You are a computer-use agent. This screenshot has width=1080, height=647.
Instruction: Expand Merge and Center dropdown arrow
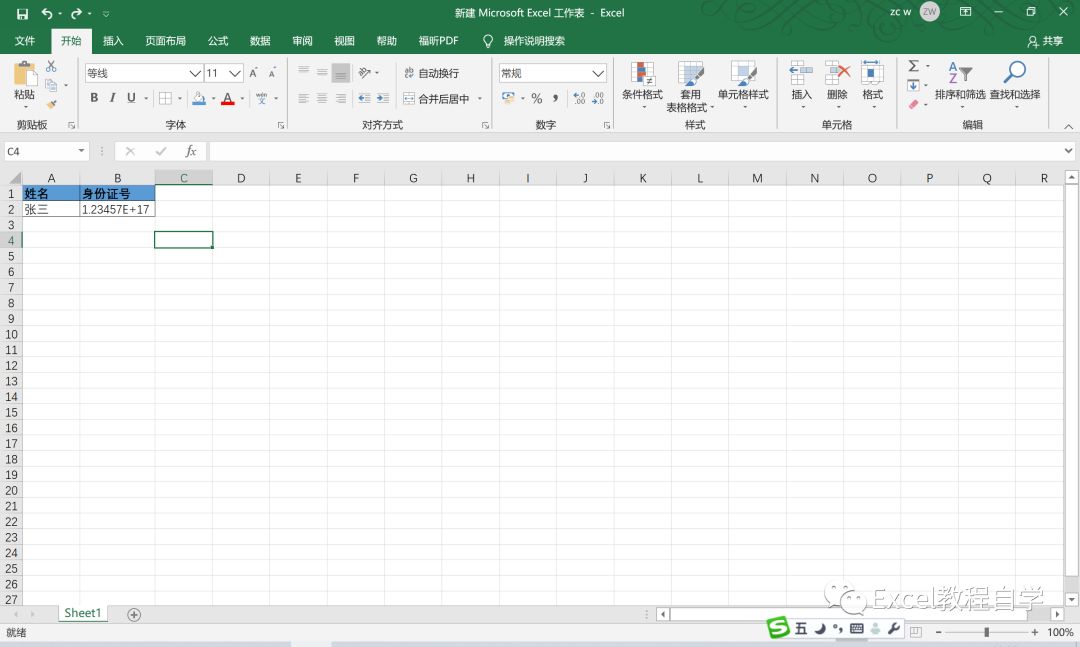pos(479,99)
